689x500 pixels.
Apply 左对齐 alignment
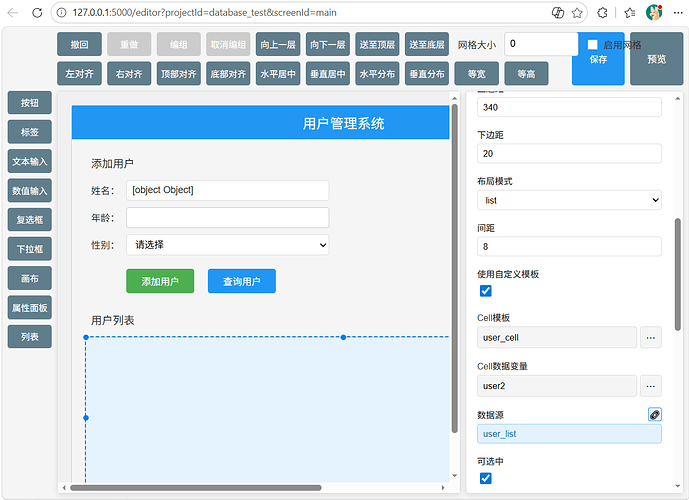click(x=80, y=73)
